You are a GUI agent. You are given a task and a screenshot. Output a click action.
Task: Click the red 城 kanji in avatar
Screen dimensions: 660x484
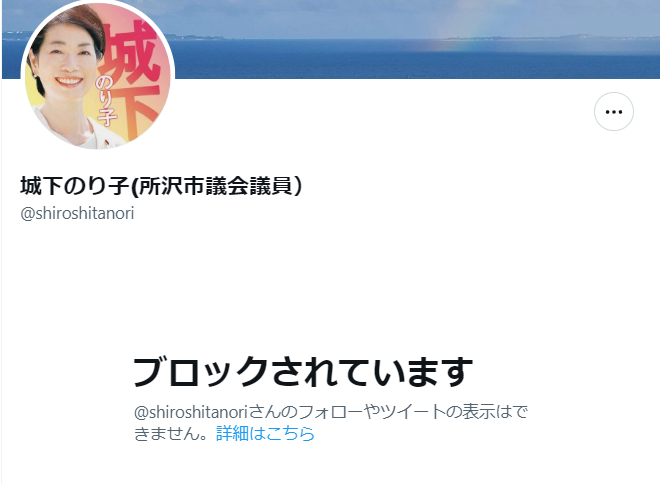130,53
